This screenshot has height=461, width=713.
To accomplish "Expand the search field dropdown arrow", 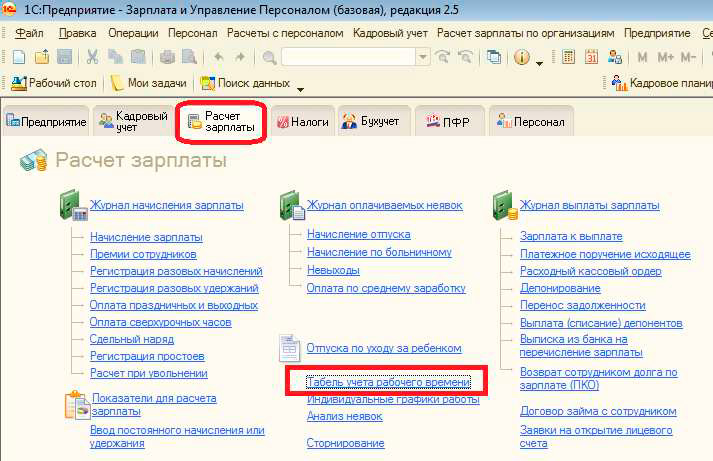I will [x=423, y=57].
